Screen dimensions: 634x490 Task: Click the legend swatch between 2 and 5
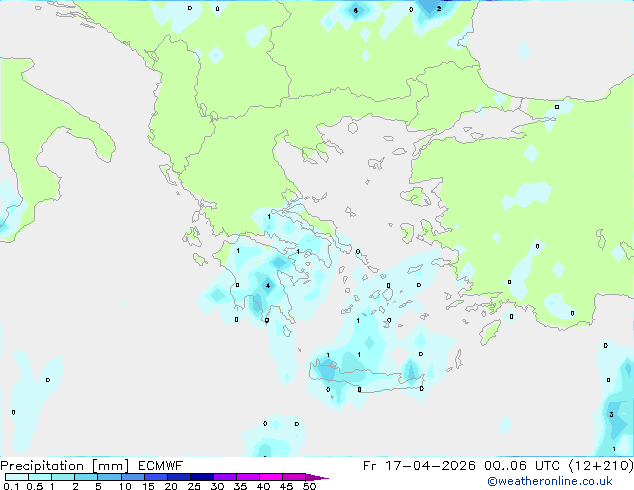pyautogui.click(x=86, y=477)
